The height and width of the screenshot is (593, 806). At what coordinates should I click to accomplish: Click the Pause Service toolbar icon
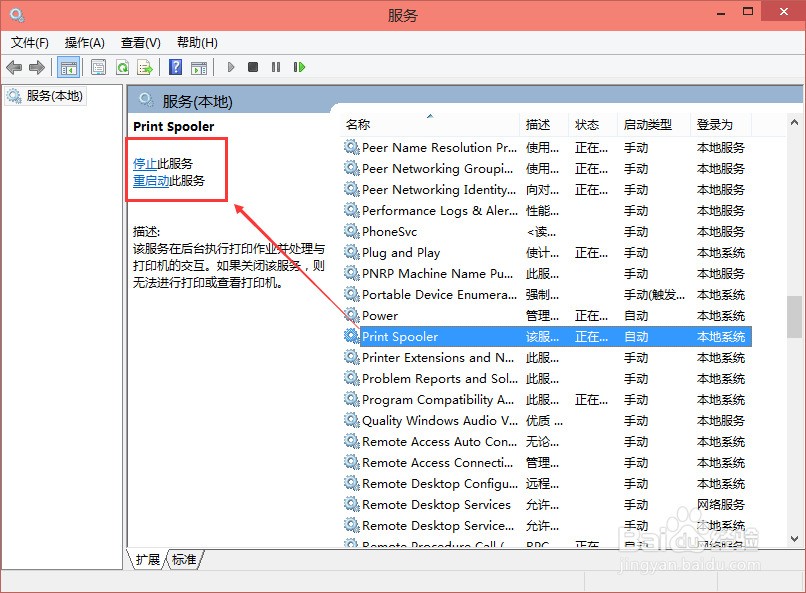coord(276,67)
